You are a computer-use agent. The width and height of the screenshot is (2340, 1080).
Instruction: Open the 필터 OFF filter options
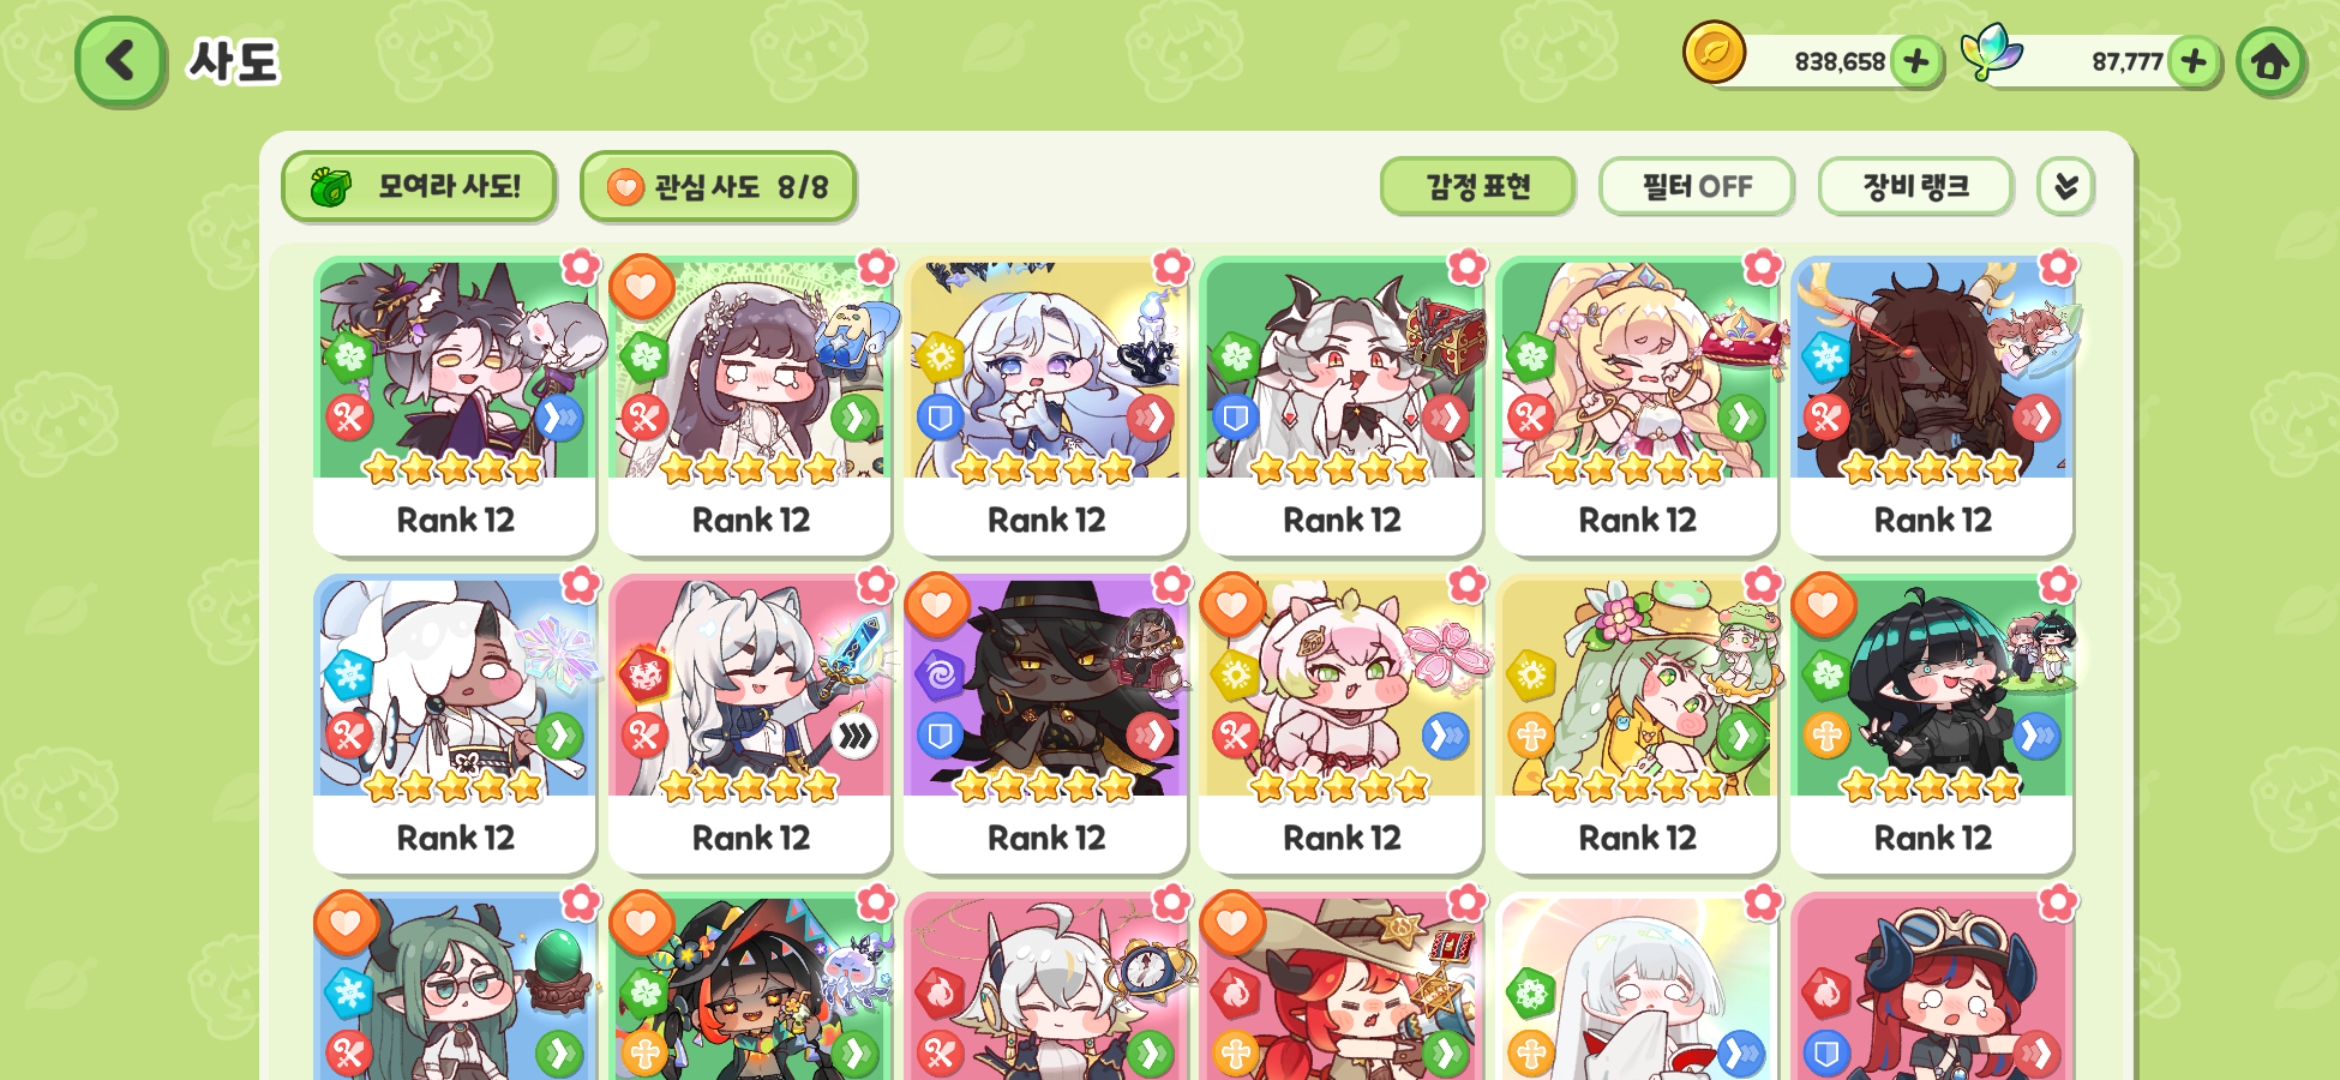[1696, 186]
